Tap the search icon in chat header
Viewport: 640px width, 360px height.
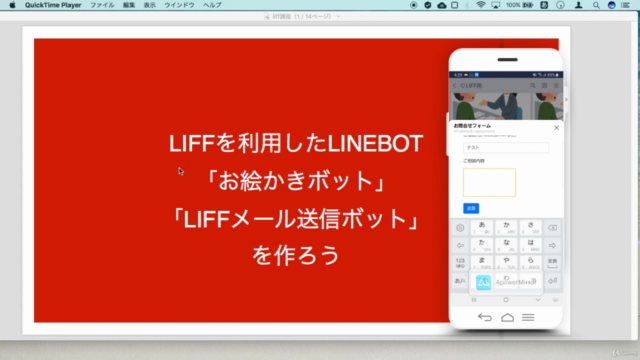[533, 86]
